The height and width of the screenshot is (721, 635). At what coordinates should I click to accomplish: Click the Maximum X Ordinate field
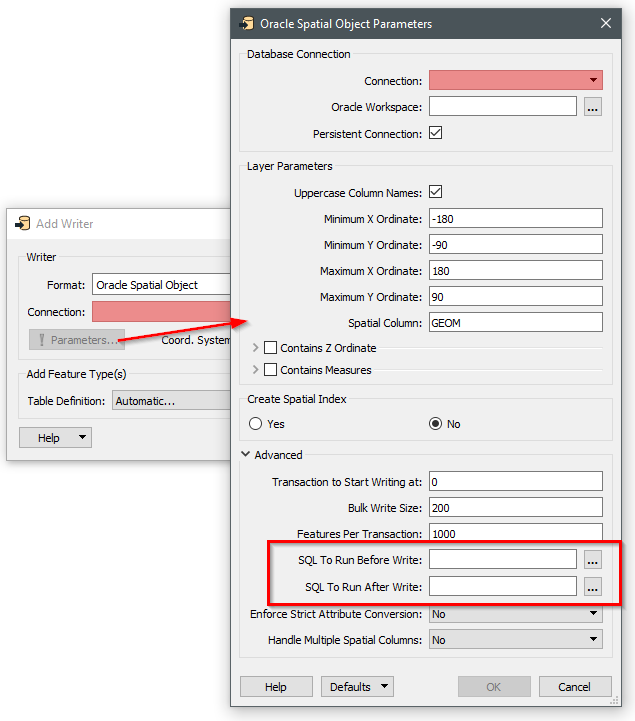515,271
